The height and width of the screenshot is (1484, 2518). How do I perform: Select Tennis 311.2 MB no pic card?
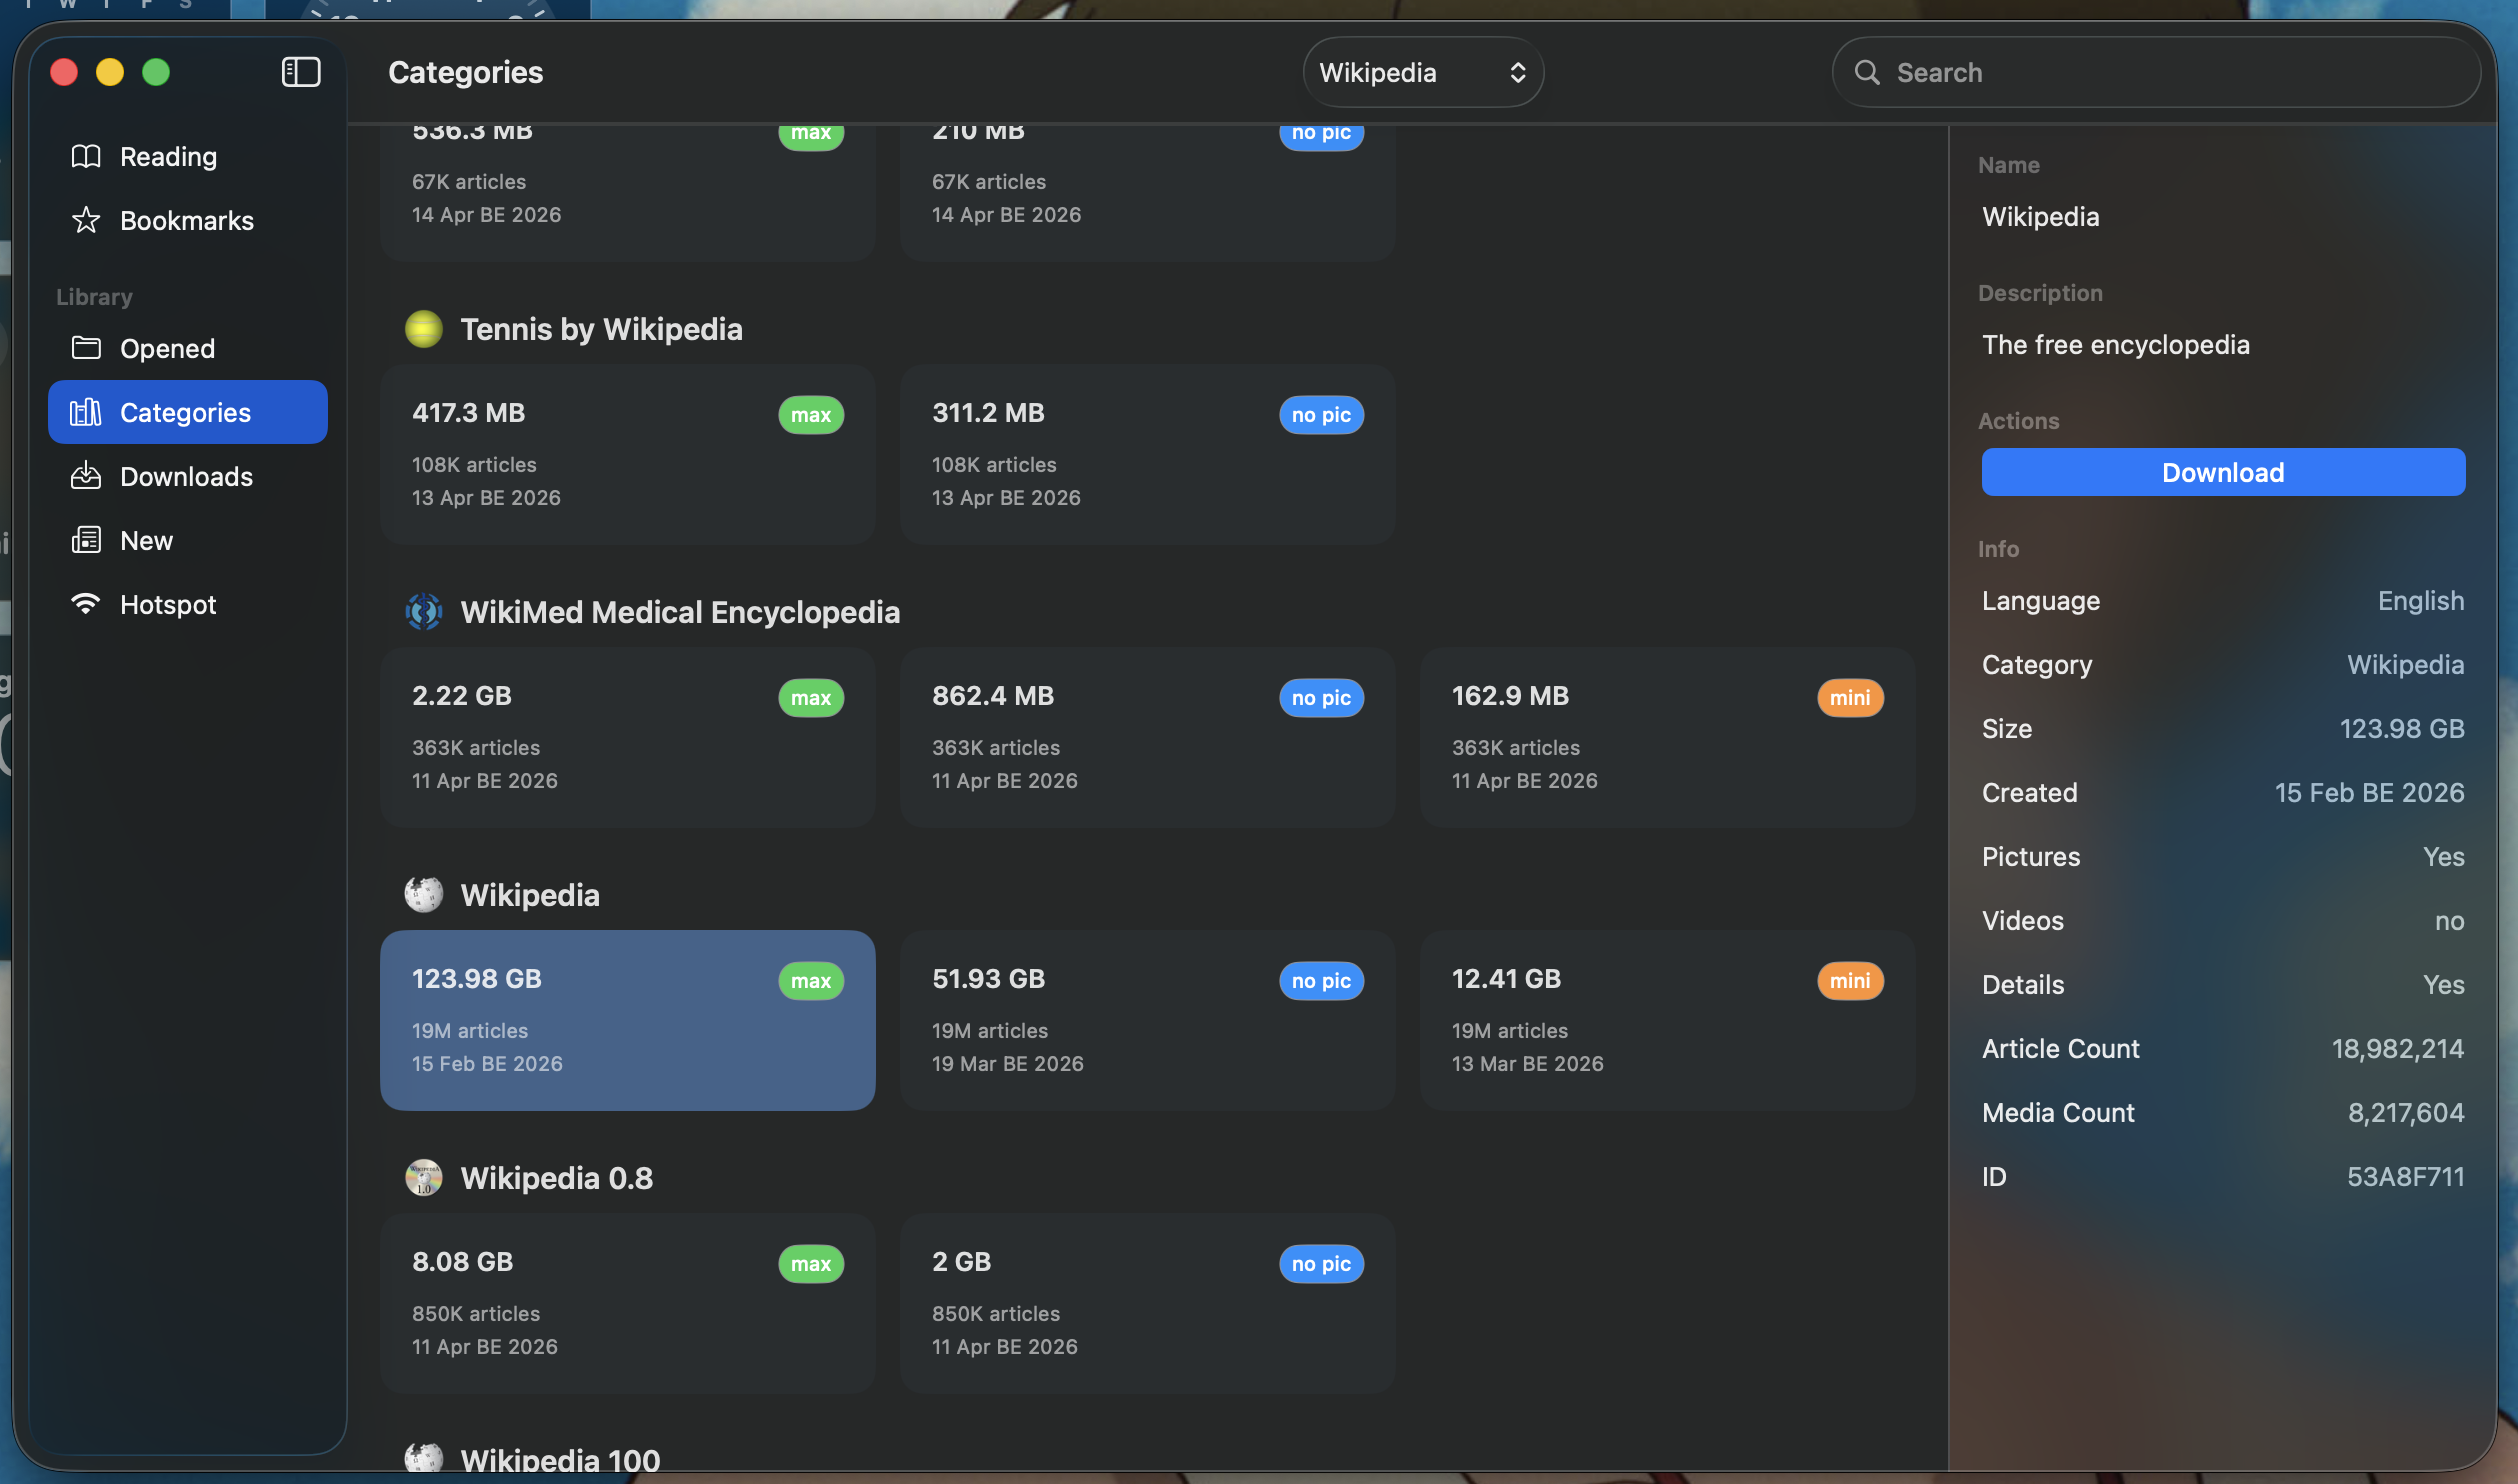[1147, 455]
